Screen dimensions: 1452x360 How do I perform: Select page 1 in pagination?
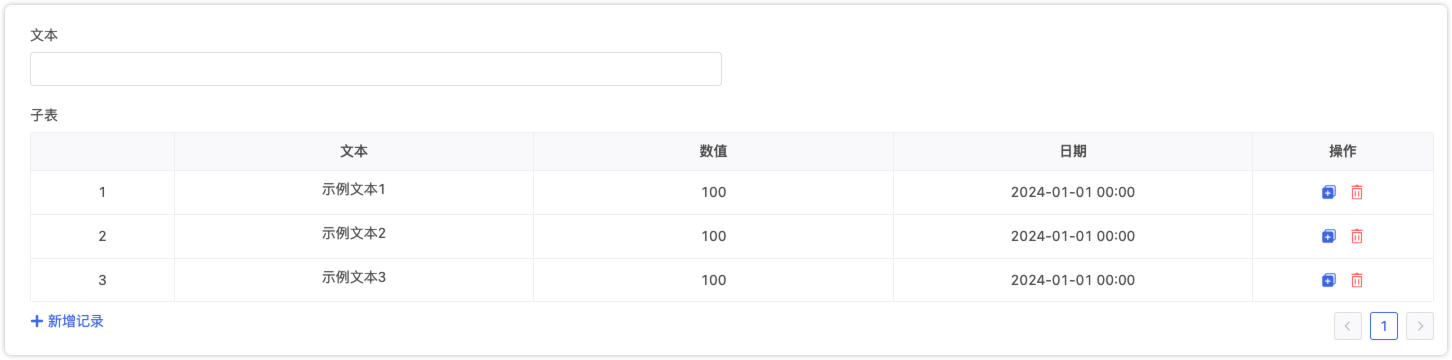(x=1384, y=326)
